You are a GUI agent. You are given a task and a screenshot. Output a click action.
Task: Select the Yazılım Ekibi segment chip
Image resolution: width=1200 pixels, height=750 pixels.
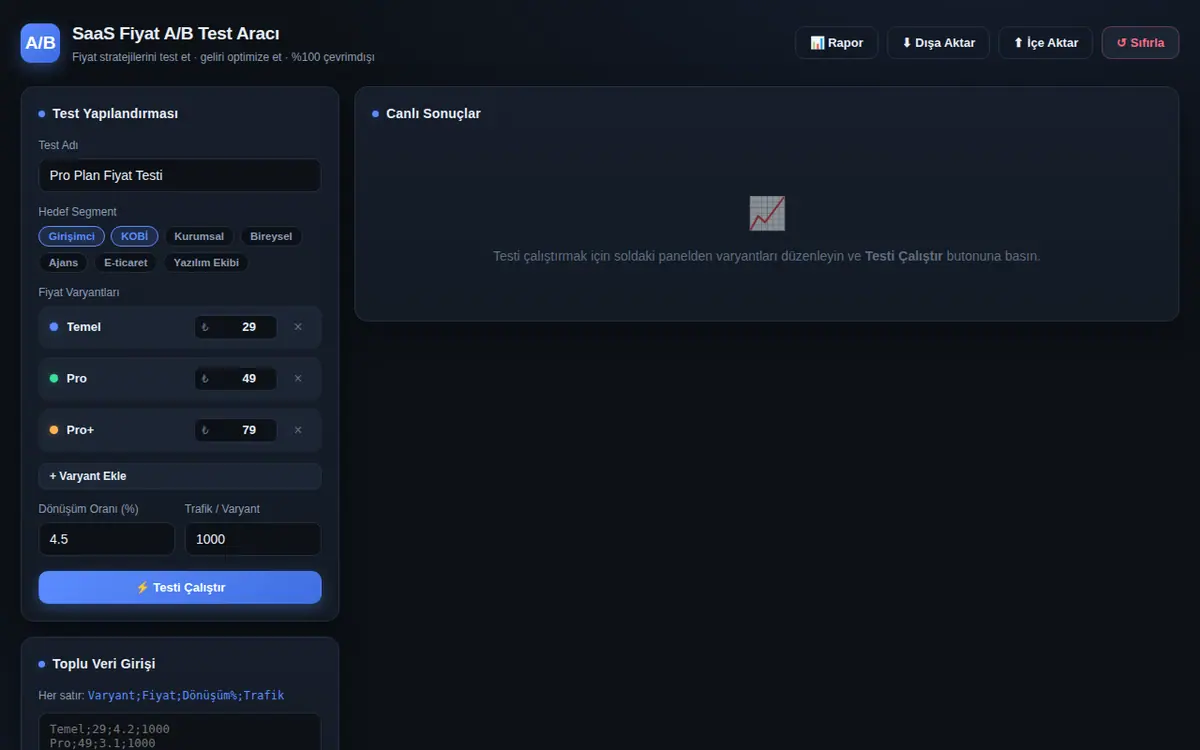click(x=206, y=263)
